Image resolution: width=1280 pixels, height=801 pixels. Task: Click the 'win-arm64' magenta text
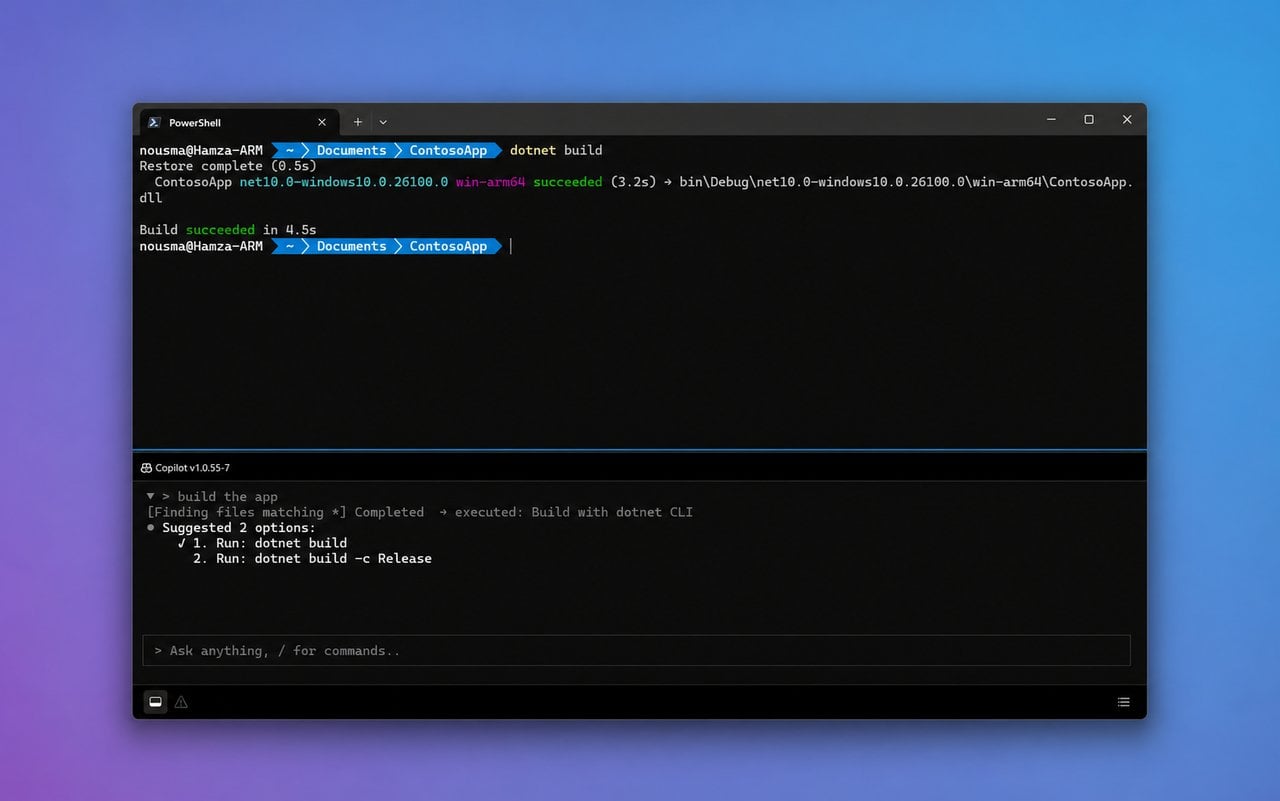(x=490, y=182)
